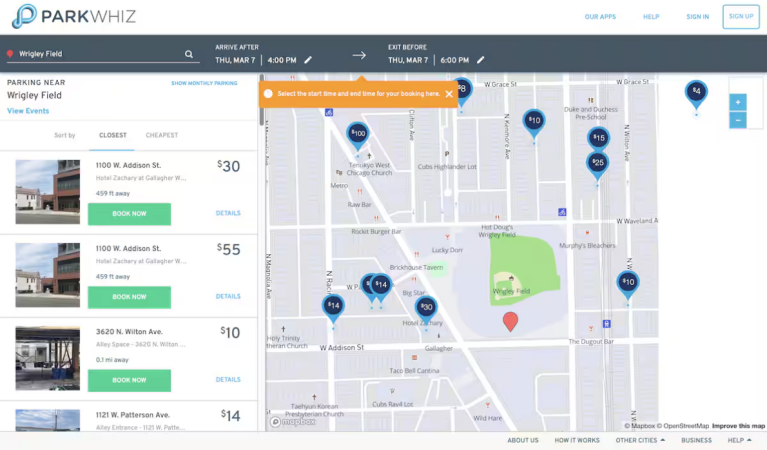Screen dimensions: 767x450
Task: Open Business footer link
Action: pyautogui.click(x=696, y=440)
